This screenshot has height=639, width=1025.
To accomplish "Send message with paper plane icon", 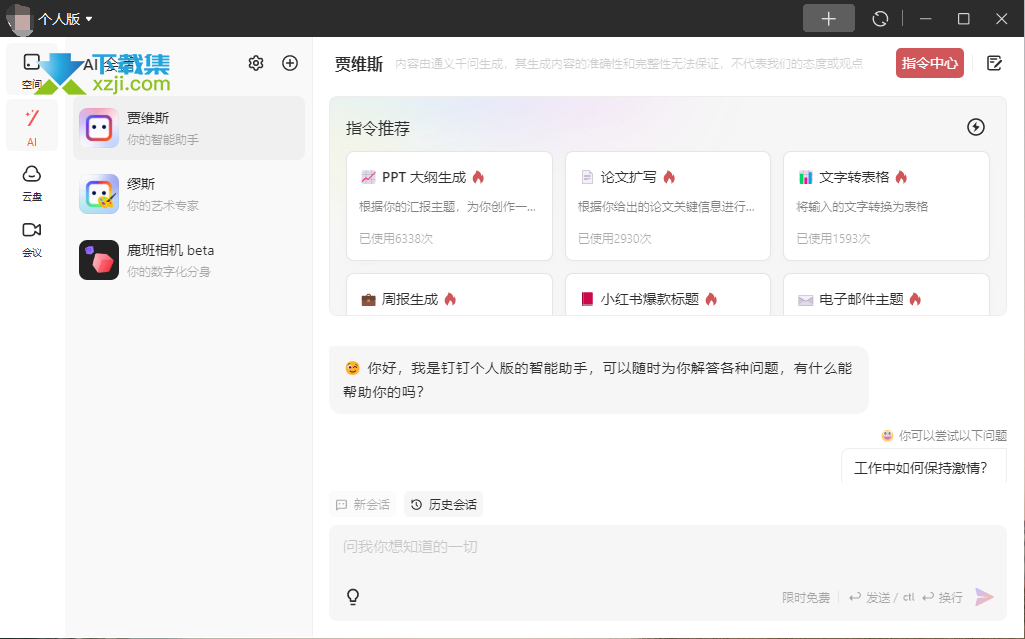I will (984, 597).
